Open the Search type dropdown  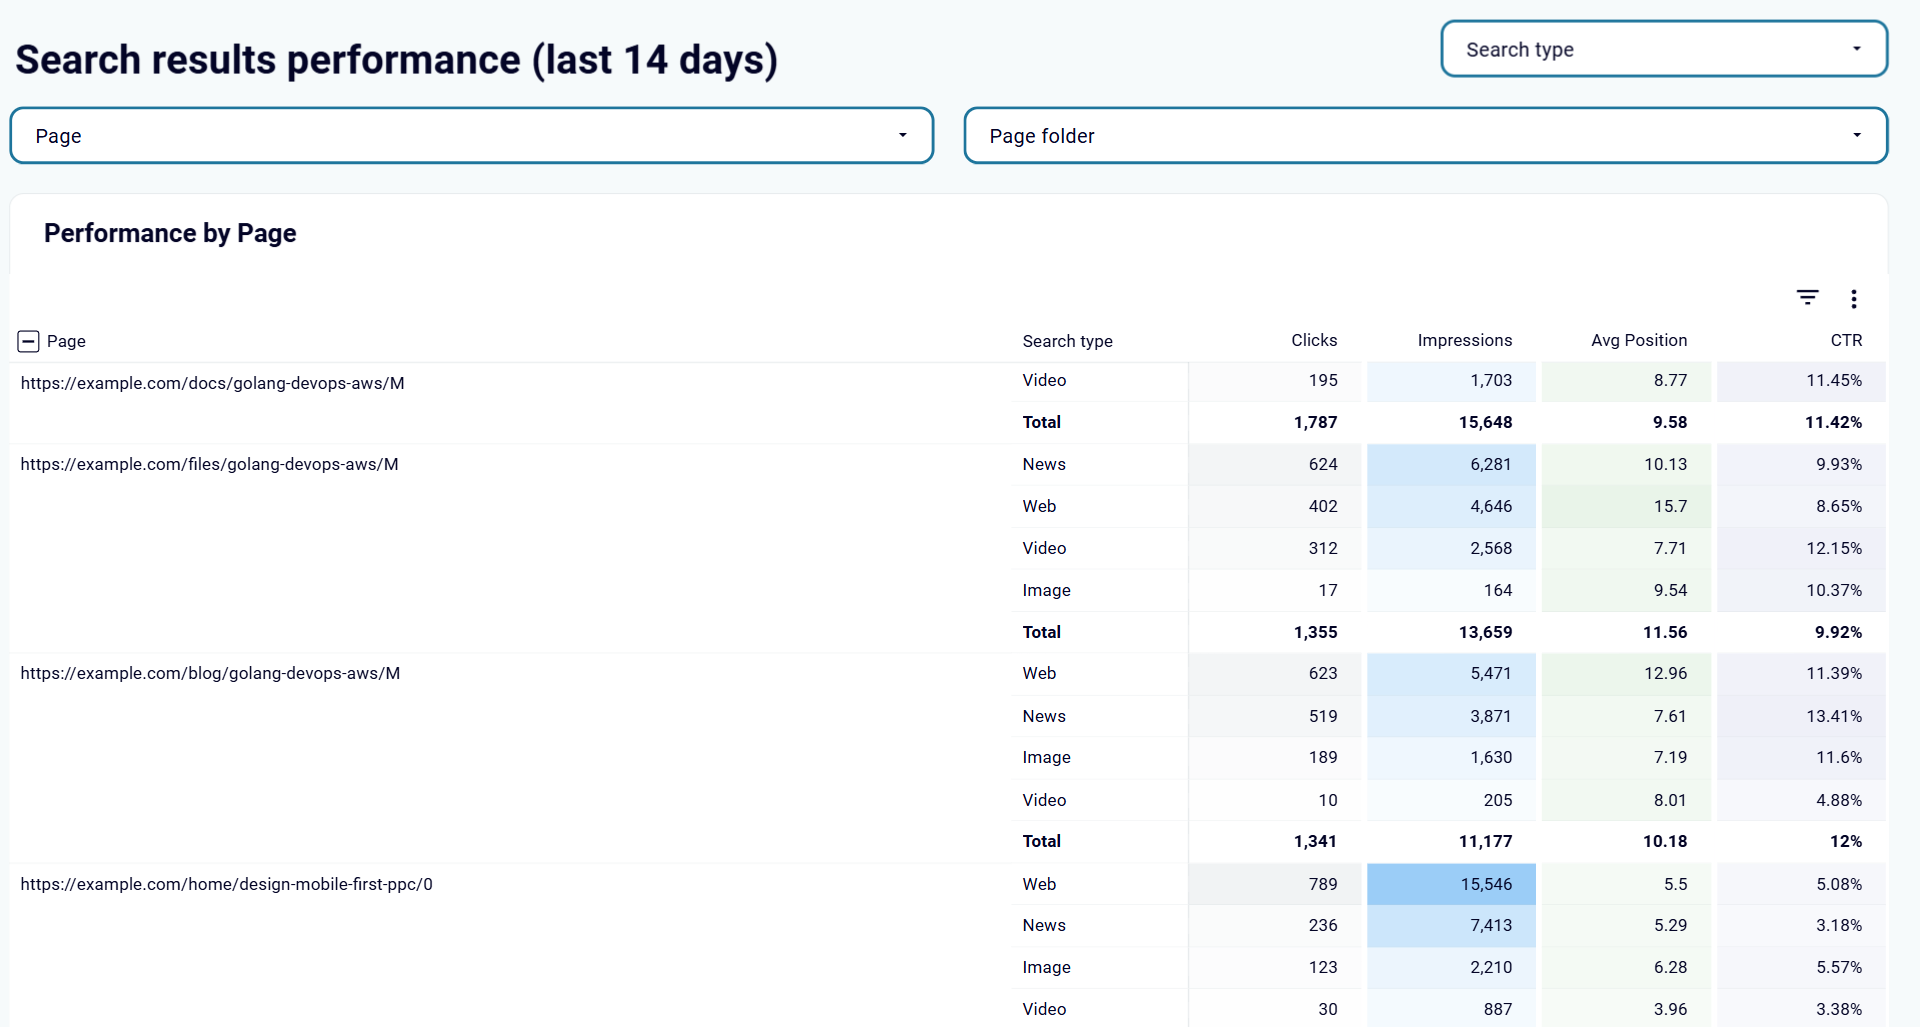coord(1663,48)
